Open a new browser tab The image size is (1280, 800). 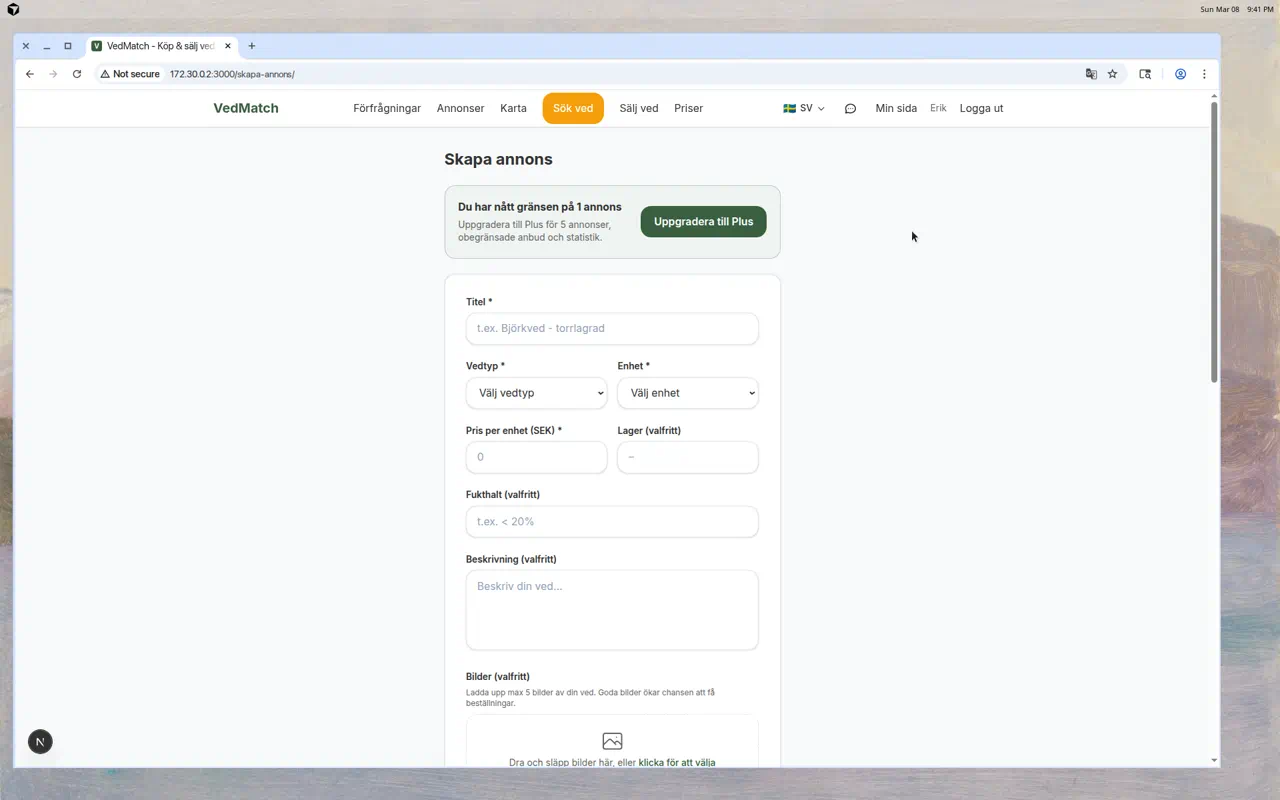[x=252, y=46]
